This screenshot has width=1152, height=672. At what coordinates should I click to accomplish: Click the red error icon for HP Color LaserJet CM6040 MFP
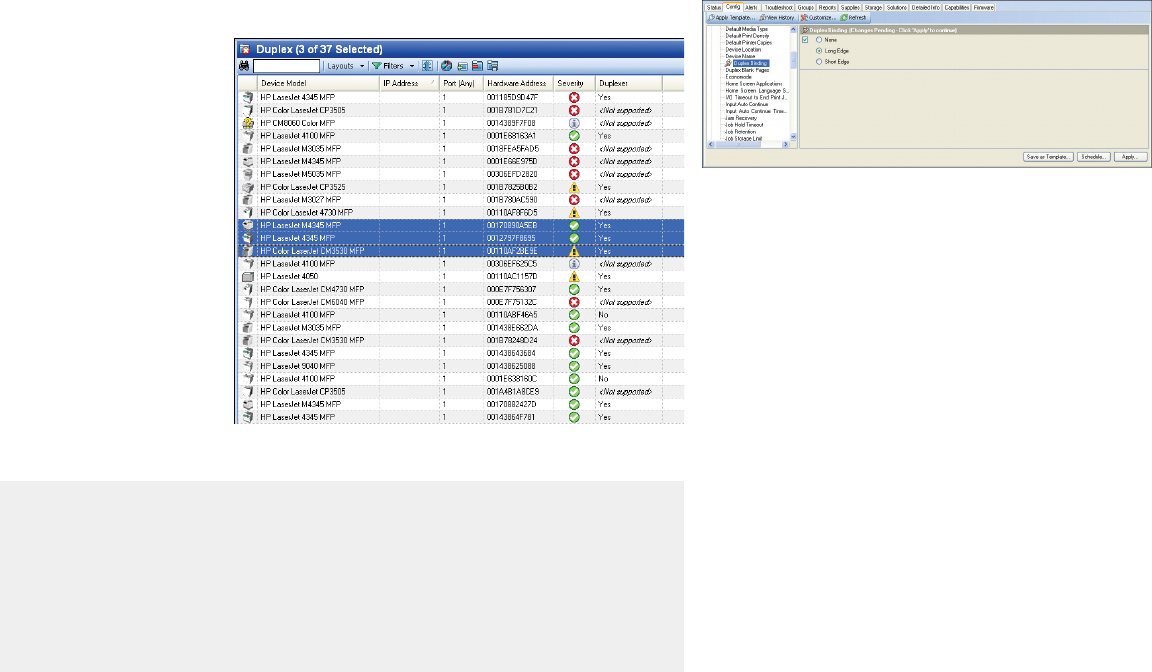[x=574, y=302]
